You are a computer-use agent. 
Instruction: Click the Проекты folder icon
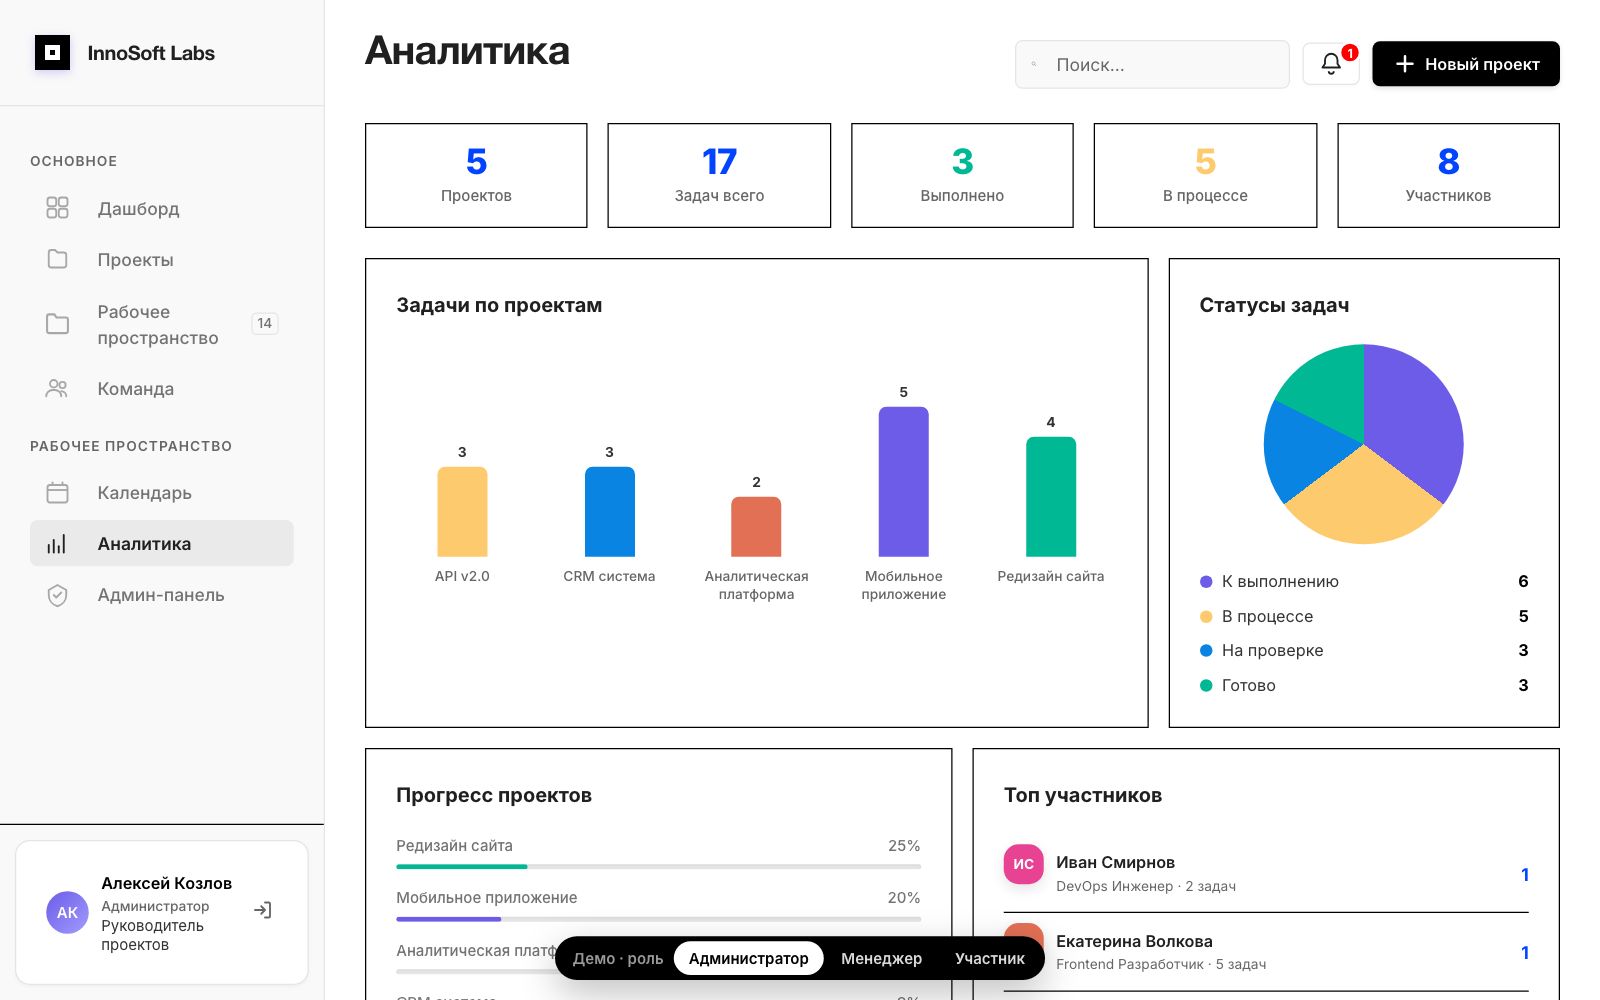tap(58, 259)
